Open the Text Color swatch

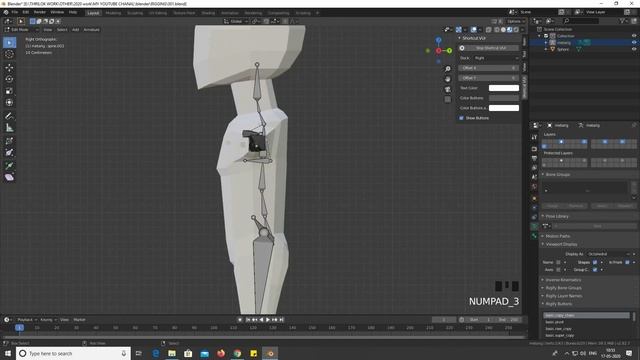[504, 88]
